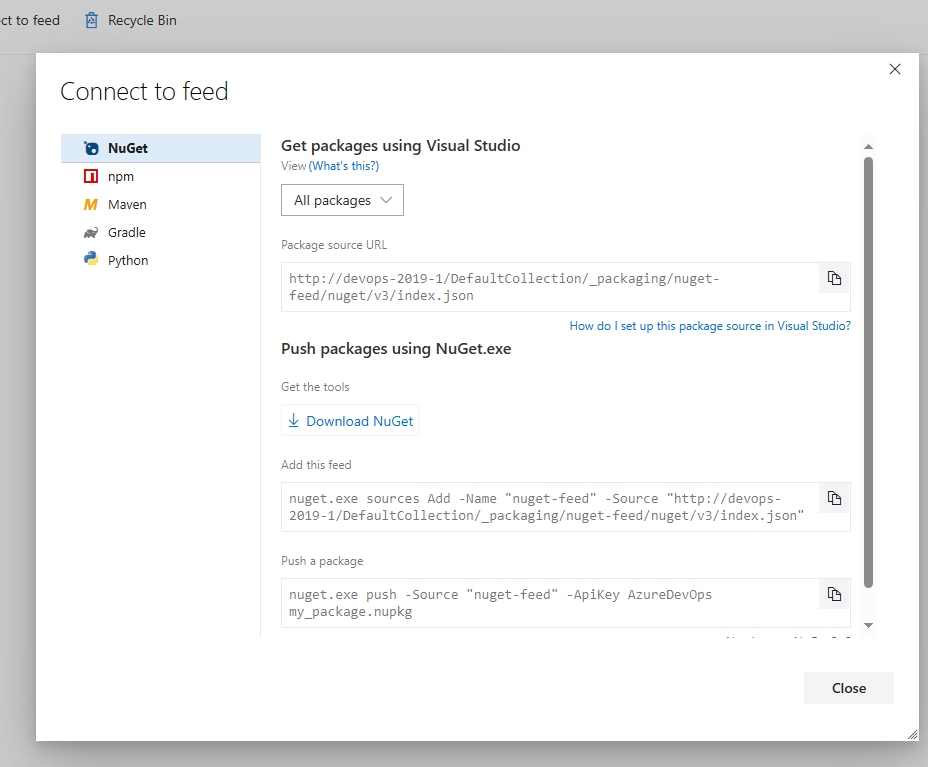The width and height of the screenshot is (928, 767).
Task: Select the NuGet package icon
Action: click(90, 148)
